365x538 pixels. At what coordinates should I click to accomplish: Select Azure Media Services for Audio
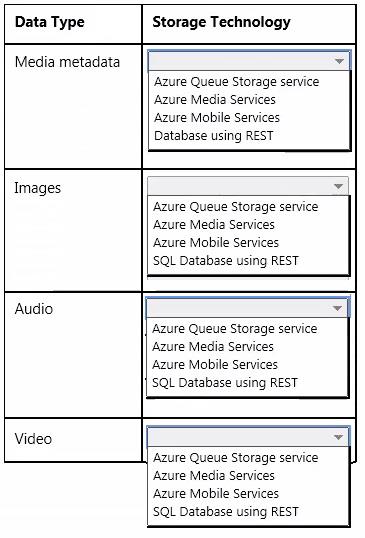coord(213,347)
